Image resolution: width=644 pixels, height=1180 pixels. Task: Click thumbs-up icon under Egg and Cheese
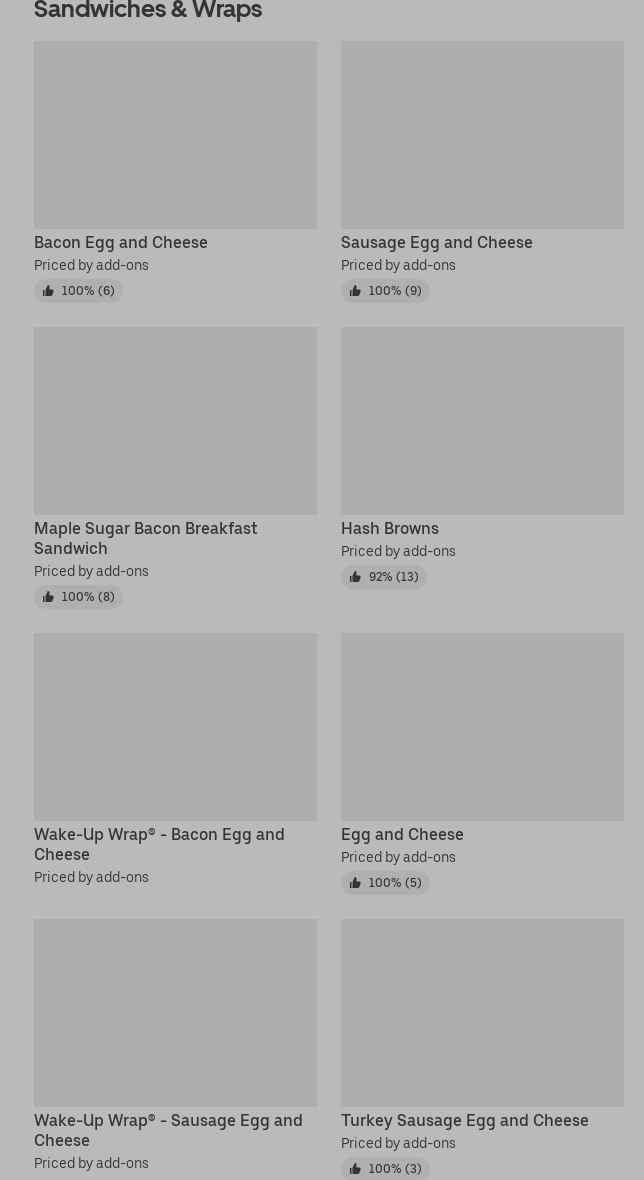point(355,883)
